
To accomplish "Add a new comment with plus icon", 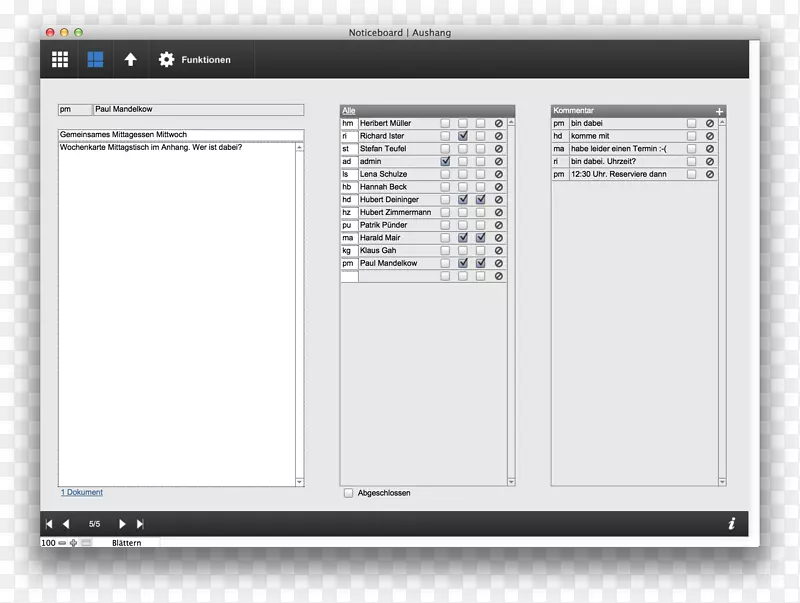I will coord(719,111).
